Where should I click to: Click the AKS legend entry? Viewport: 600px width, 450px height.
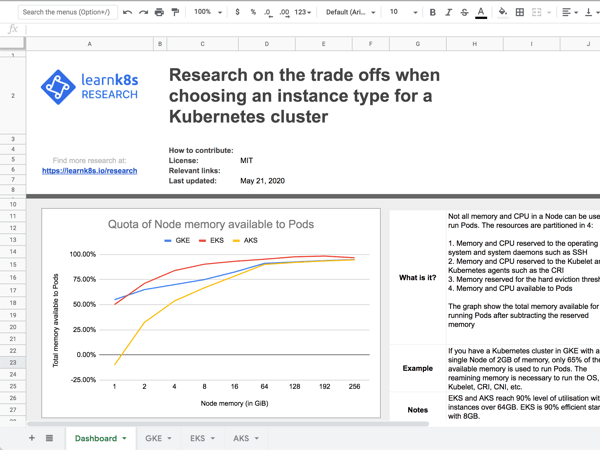click(245, 240)
